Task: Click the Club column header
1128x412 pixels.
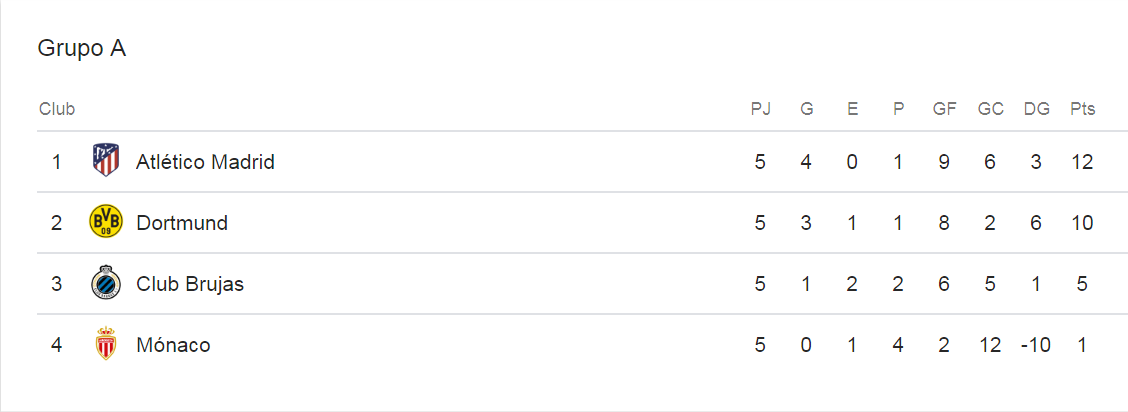Action: pyautogui.click(x=57, y=109)
